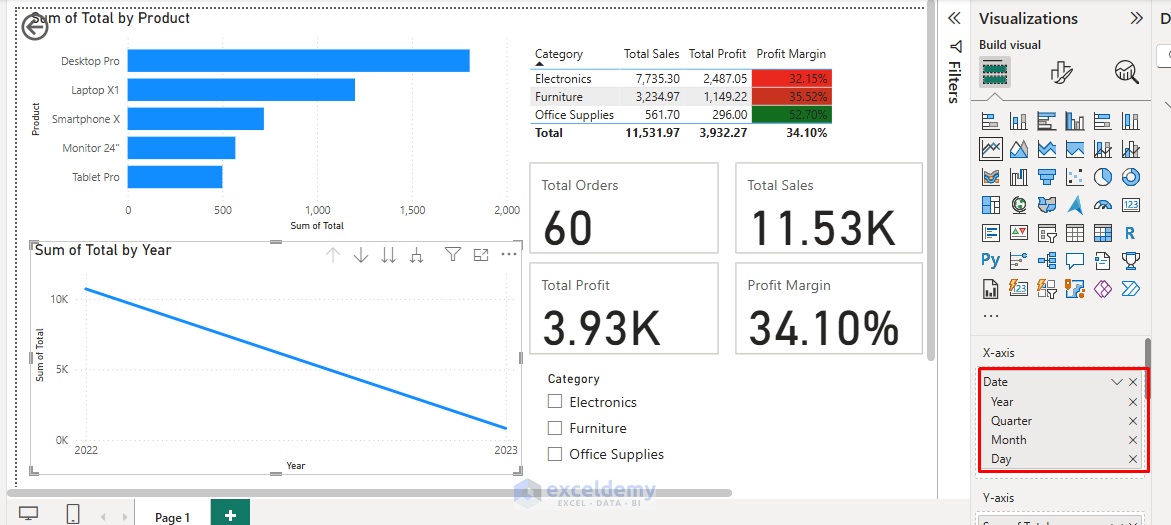This screenshot has width=1171, height=525.
Task: Select the Funnel chart visual
Action: coord(1046,177)
